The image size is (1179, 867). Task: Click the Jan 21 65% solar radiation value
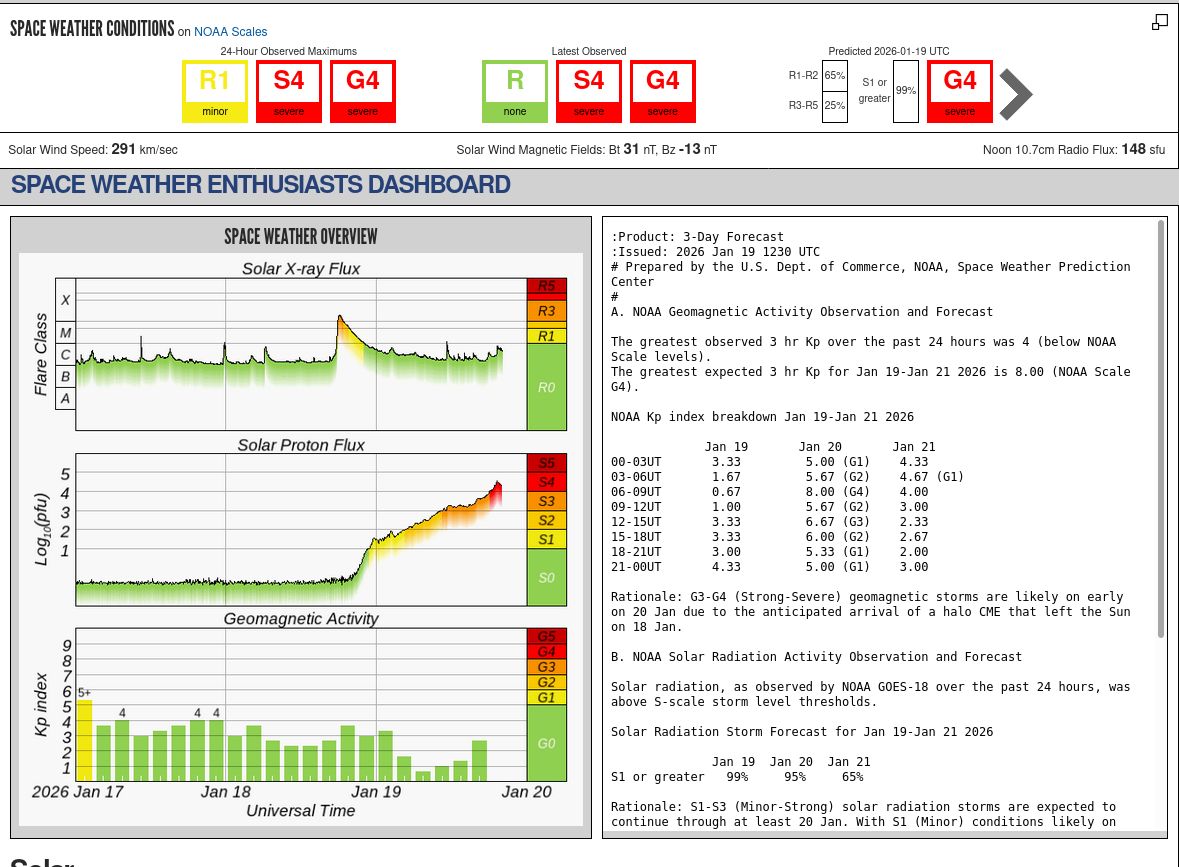tap(853, 777)
